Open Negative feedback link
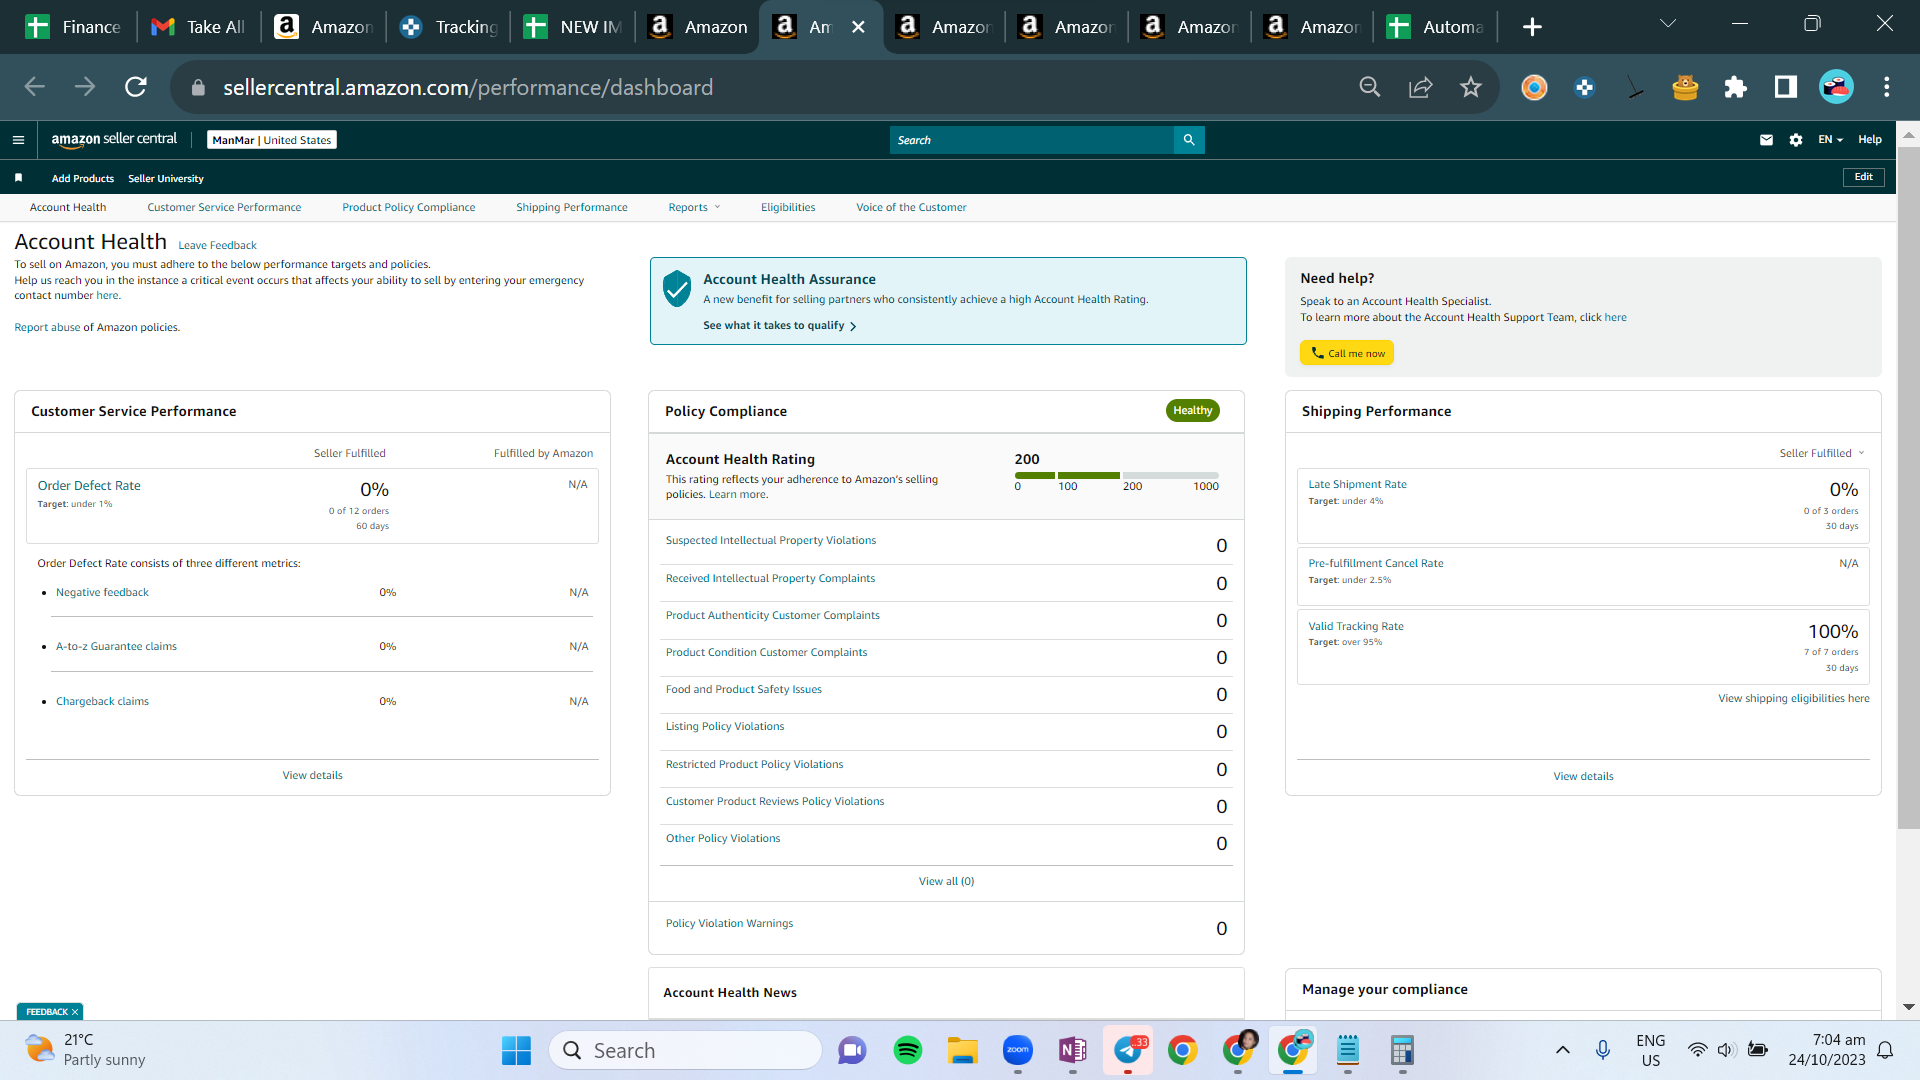This screenshot has width=1920, height=1080. coord(102,592)
